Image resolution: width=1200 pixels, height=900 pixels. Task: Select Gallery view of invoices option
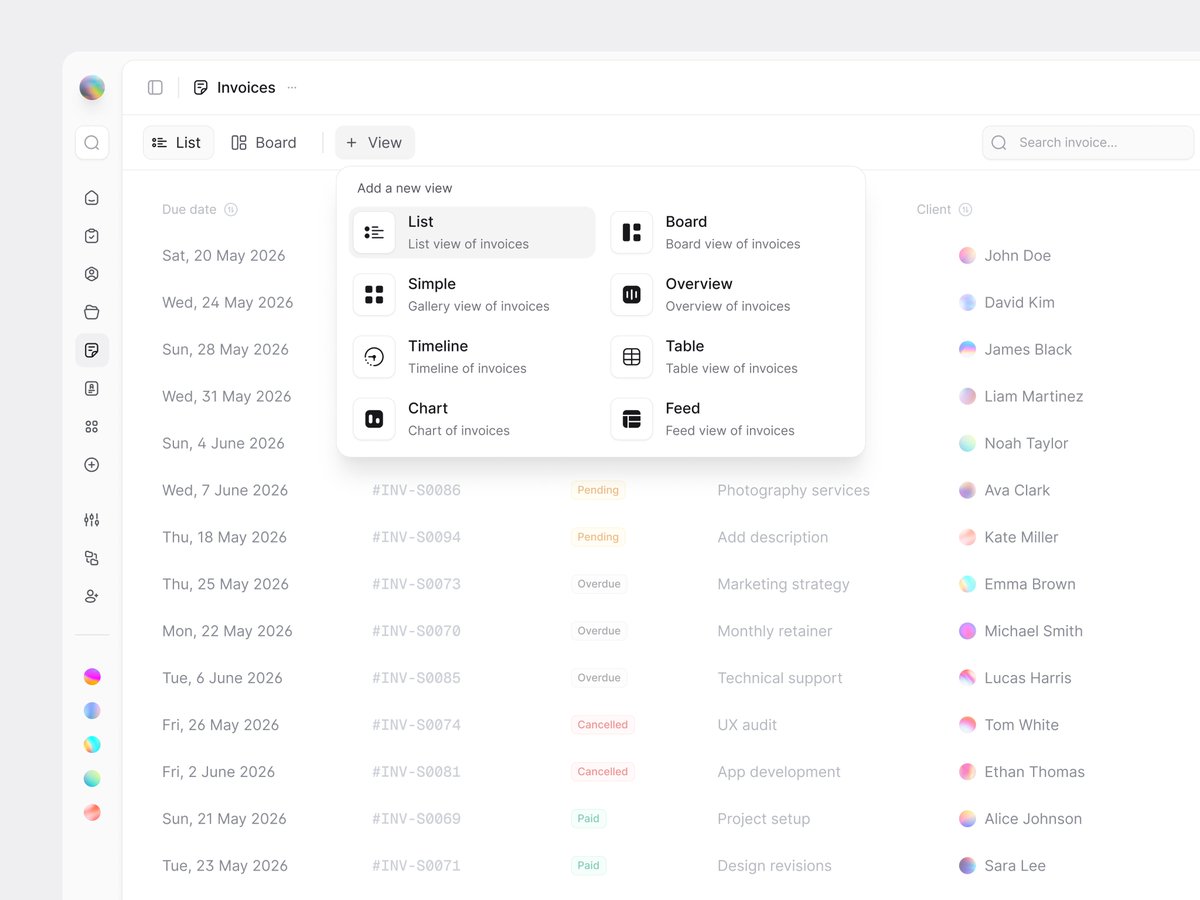(x=472, y=295)
